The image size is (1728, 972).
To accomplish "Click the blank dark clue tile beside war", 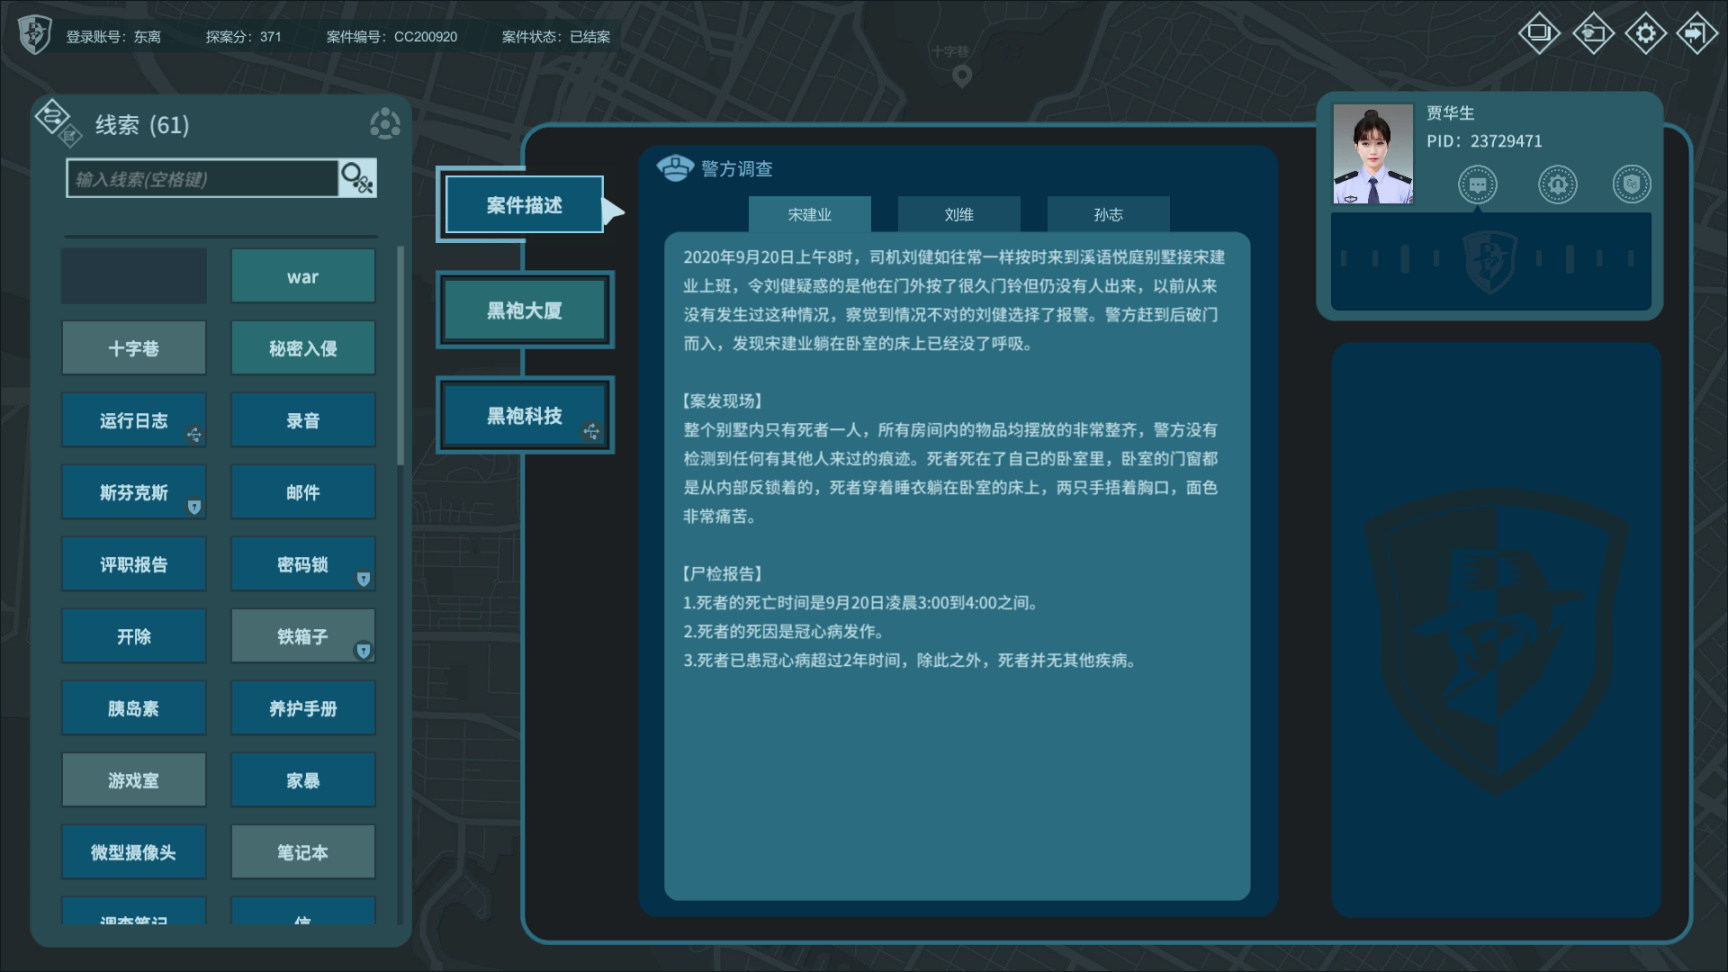I will 134,276.
